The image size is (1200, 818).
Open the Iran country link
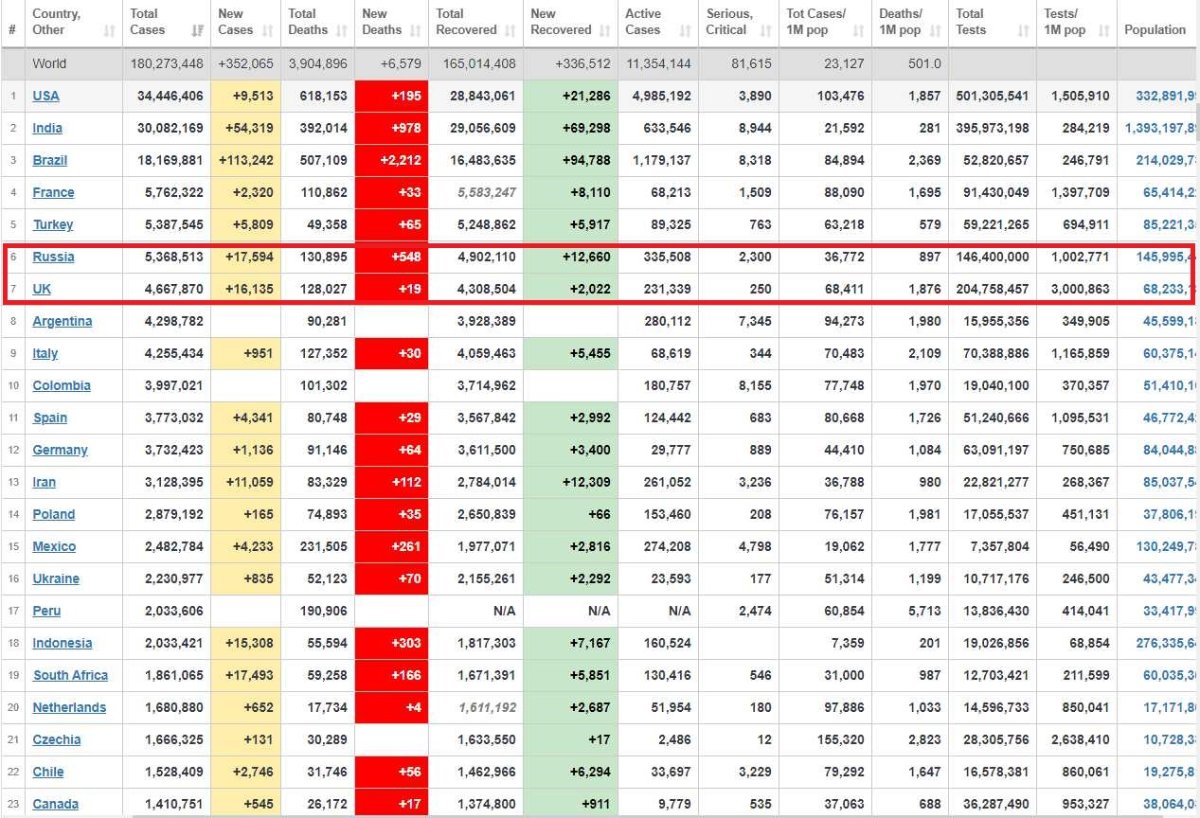(44, 482)
